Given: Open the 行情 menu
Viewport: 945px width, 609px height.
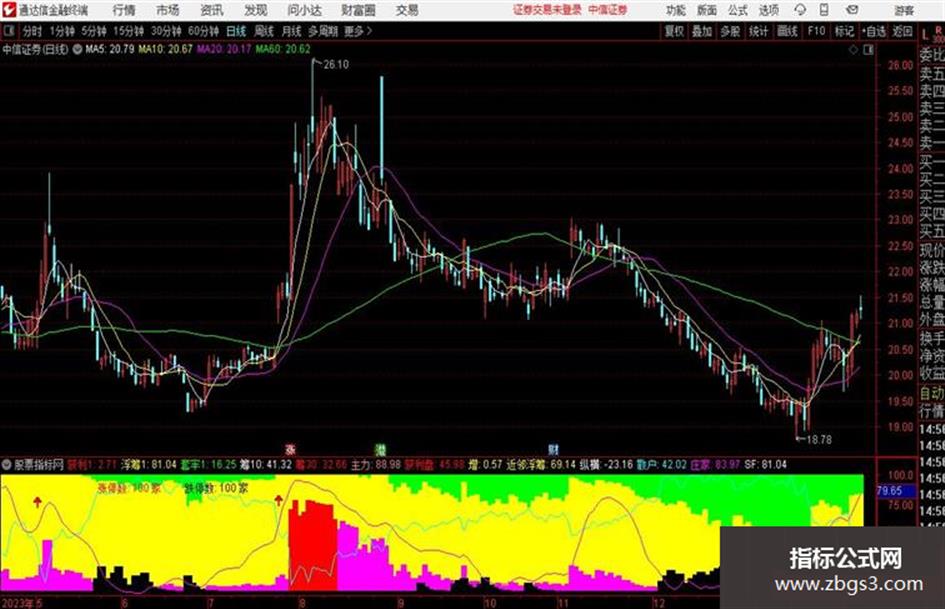Looking at the screenshot, I should coord(124,10).
